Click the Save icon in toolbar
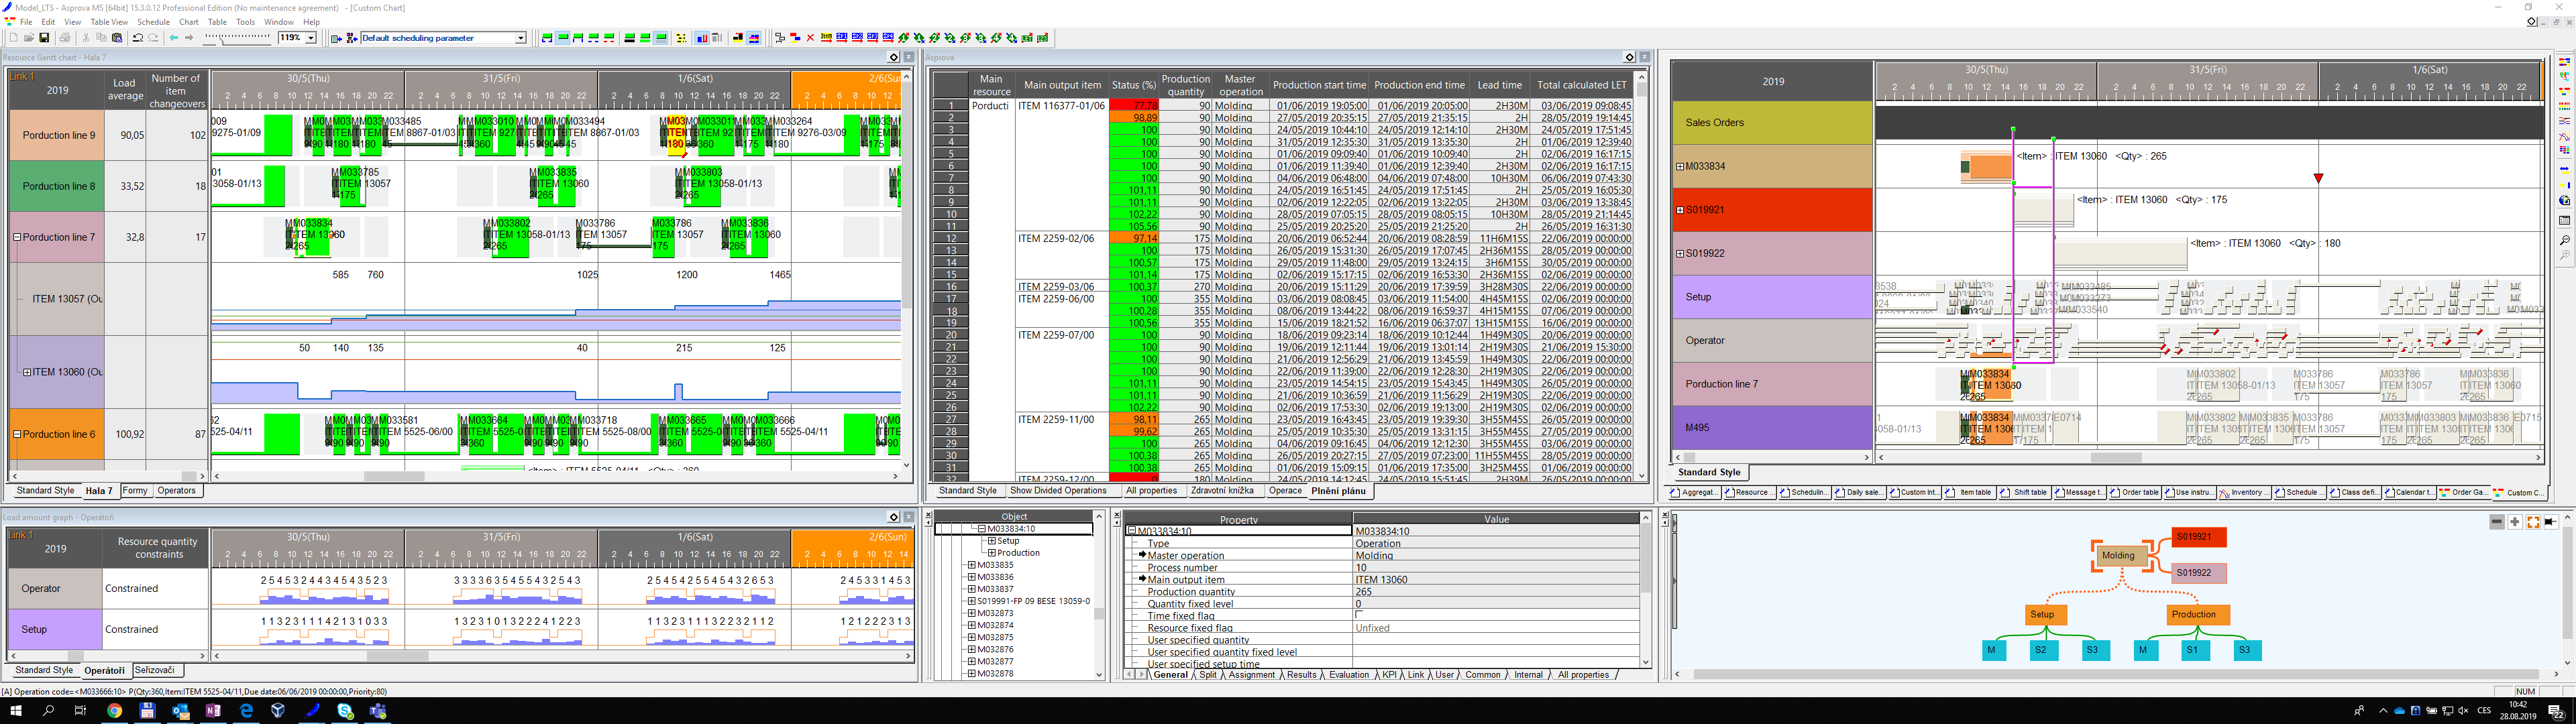2576x724 pixels. pos(44,38)
